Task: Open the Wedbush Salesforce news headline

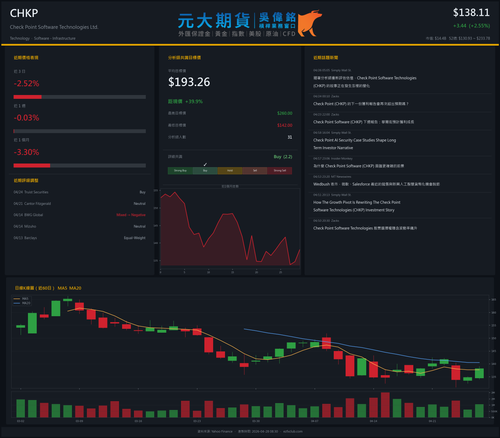Action: pyautogui.click(x=376, y=184)
